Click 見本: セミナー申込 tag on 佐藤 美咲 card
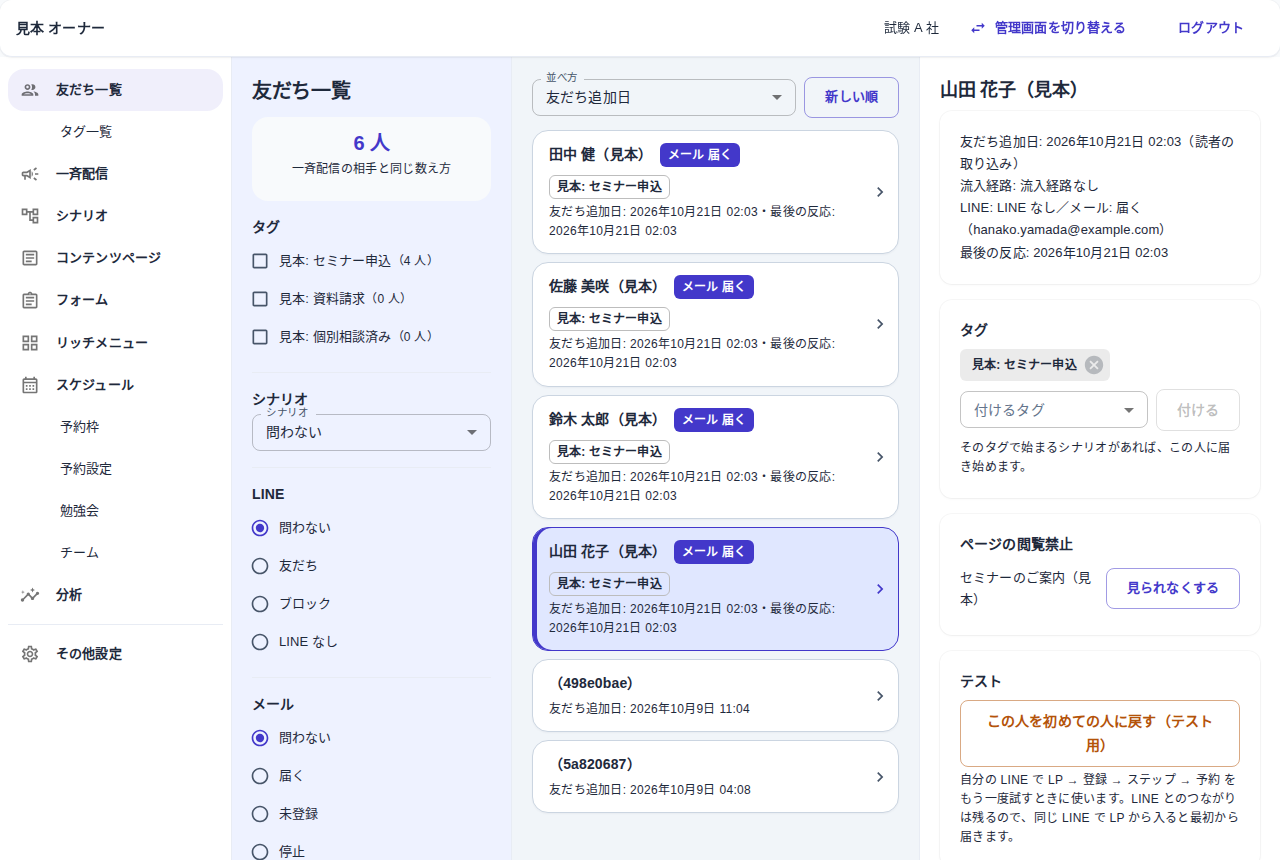 [x=609, y=319]
